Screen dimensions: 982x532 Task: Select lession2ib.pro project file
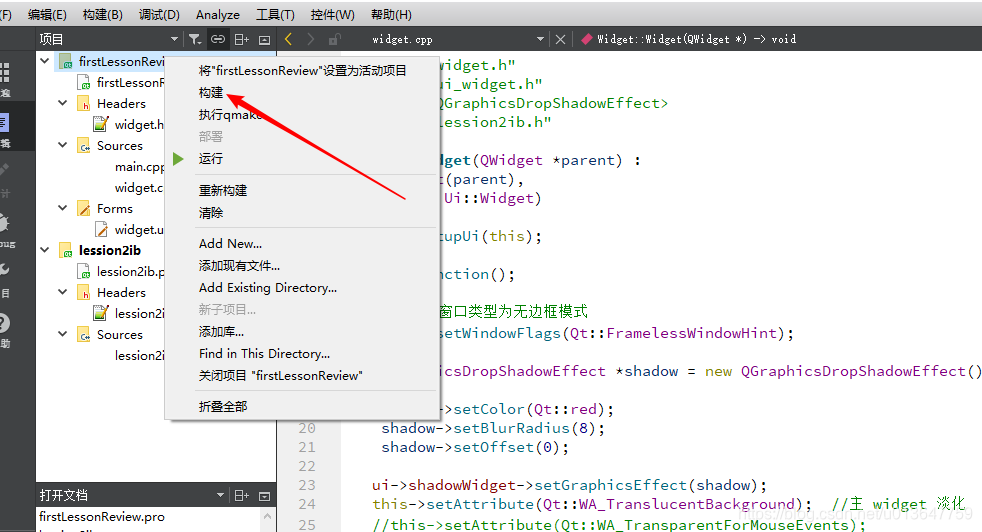point(130,271)
